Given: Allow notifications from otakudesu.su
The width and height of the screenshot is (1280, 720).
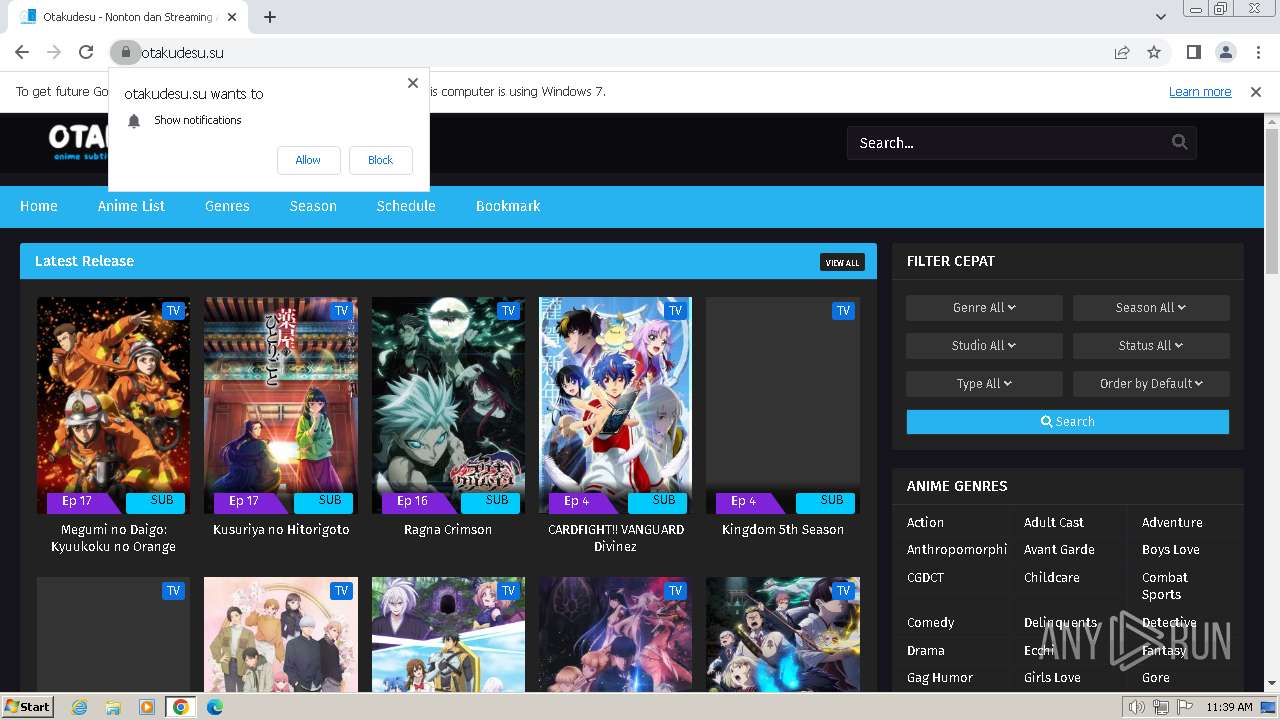Looking at the screenshot, I should tap(308, 160).
